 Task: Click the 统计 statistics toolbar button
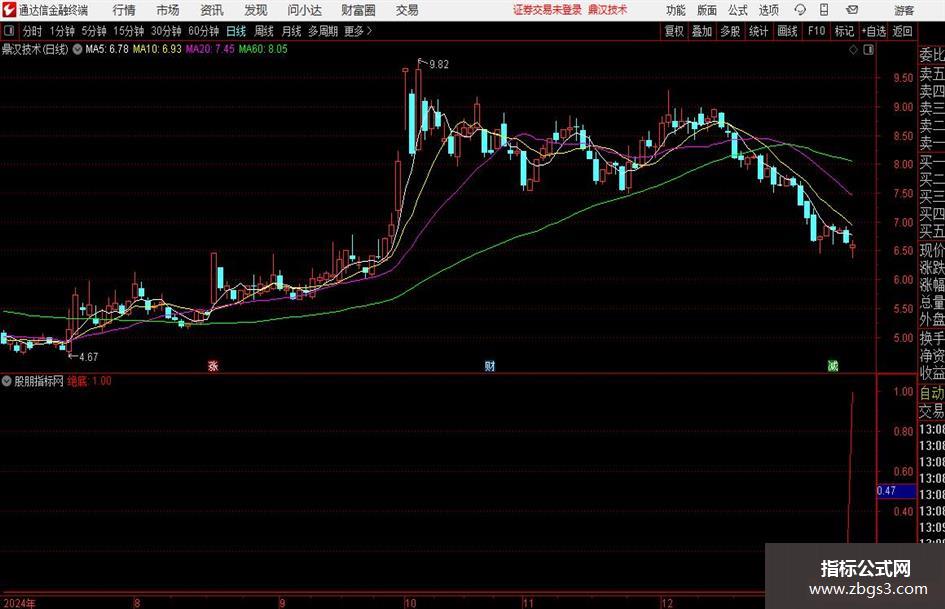click(758, 31)
